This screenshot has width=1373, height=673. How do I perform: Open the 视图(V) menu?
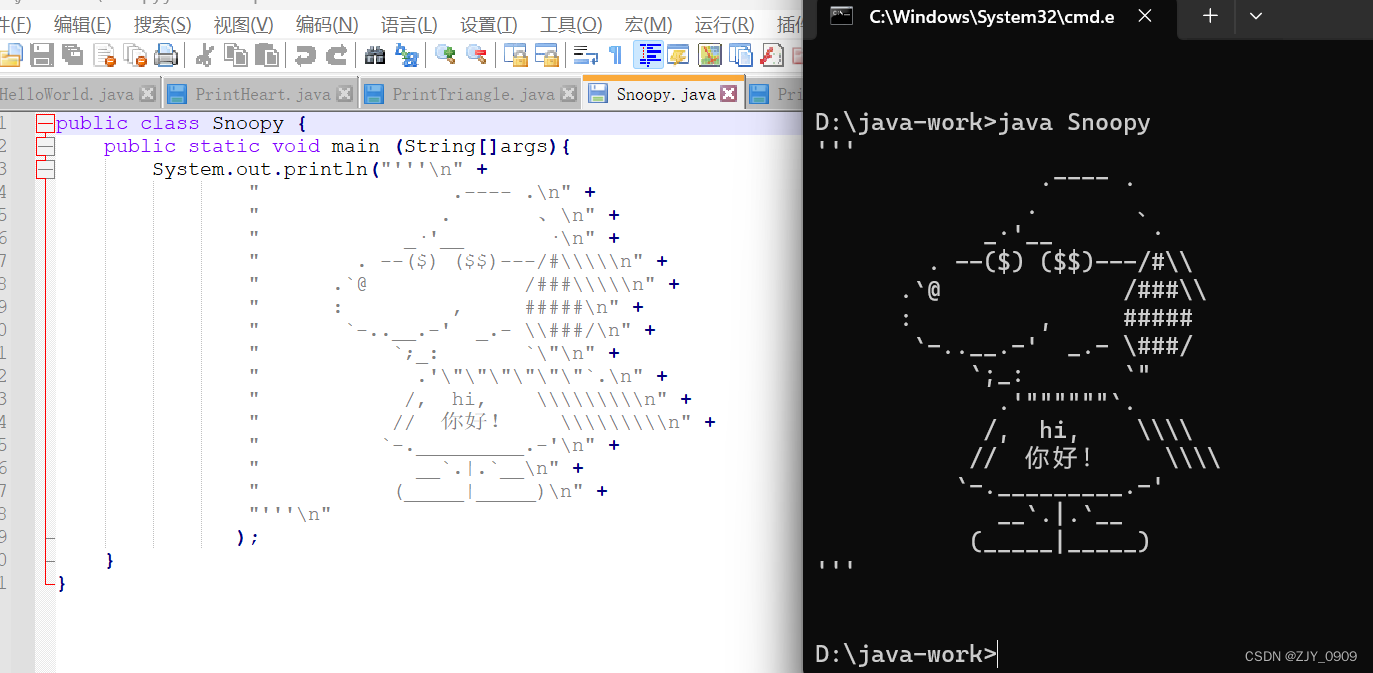pyautogui.click(x=244, y=25)
